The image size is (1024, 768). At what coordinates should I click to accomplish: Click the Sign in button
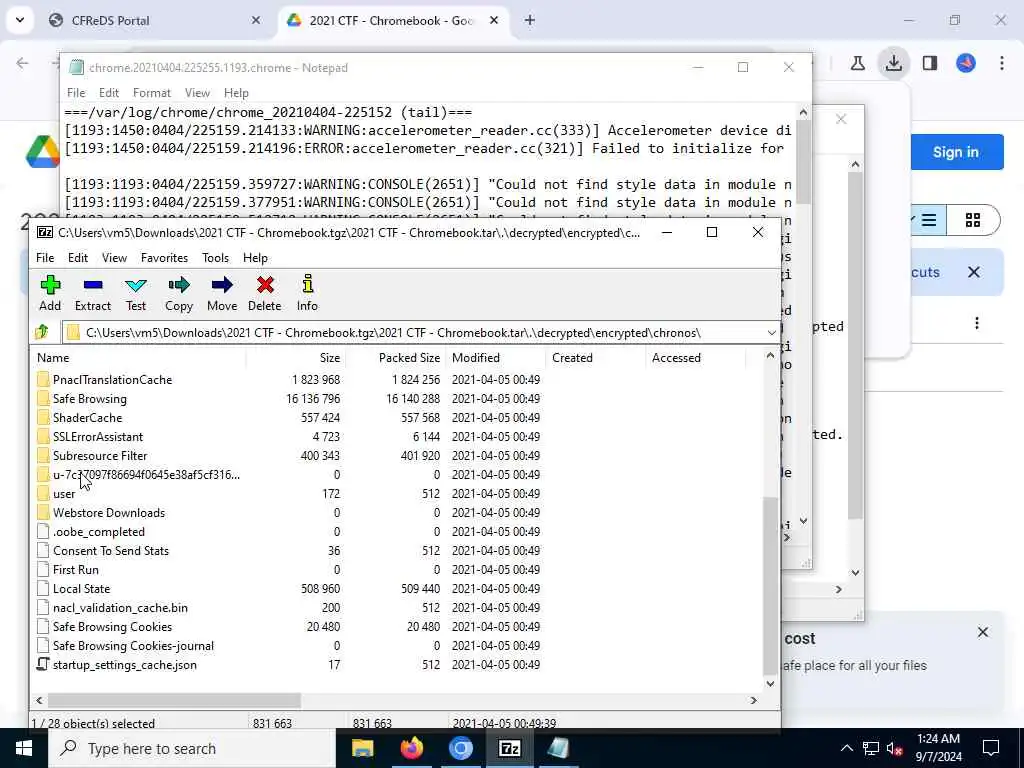tap(956, 152)
